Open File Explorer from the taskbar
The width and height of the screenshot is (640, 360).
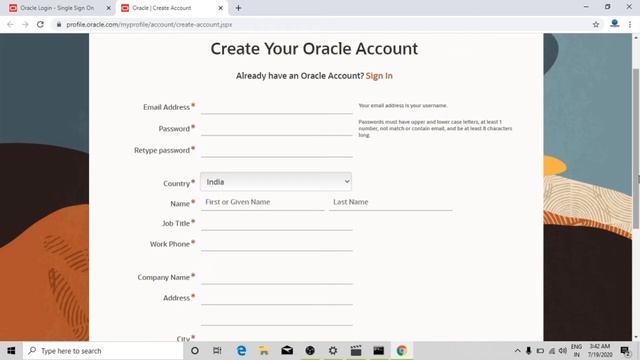(264, 351)
